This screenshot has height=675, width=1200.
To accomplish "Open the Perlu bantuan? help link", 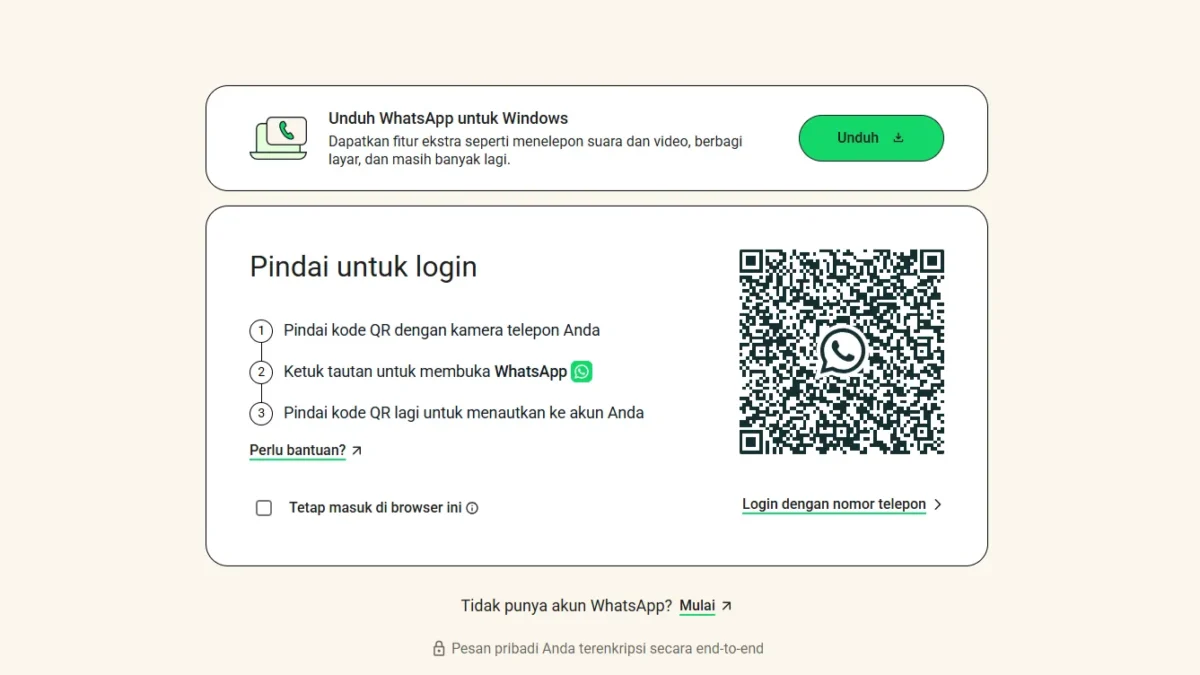I will 298,451.
